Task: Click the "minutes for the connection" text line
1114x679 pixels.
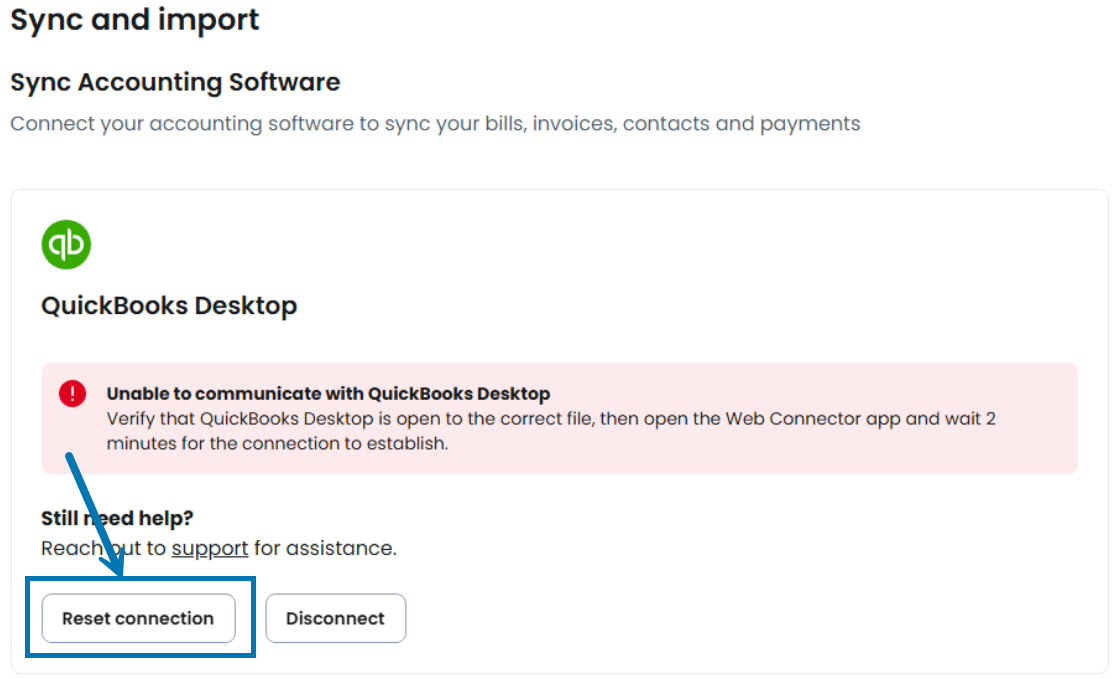Action: point(277,443)
